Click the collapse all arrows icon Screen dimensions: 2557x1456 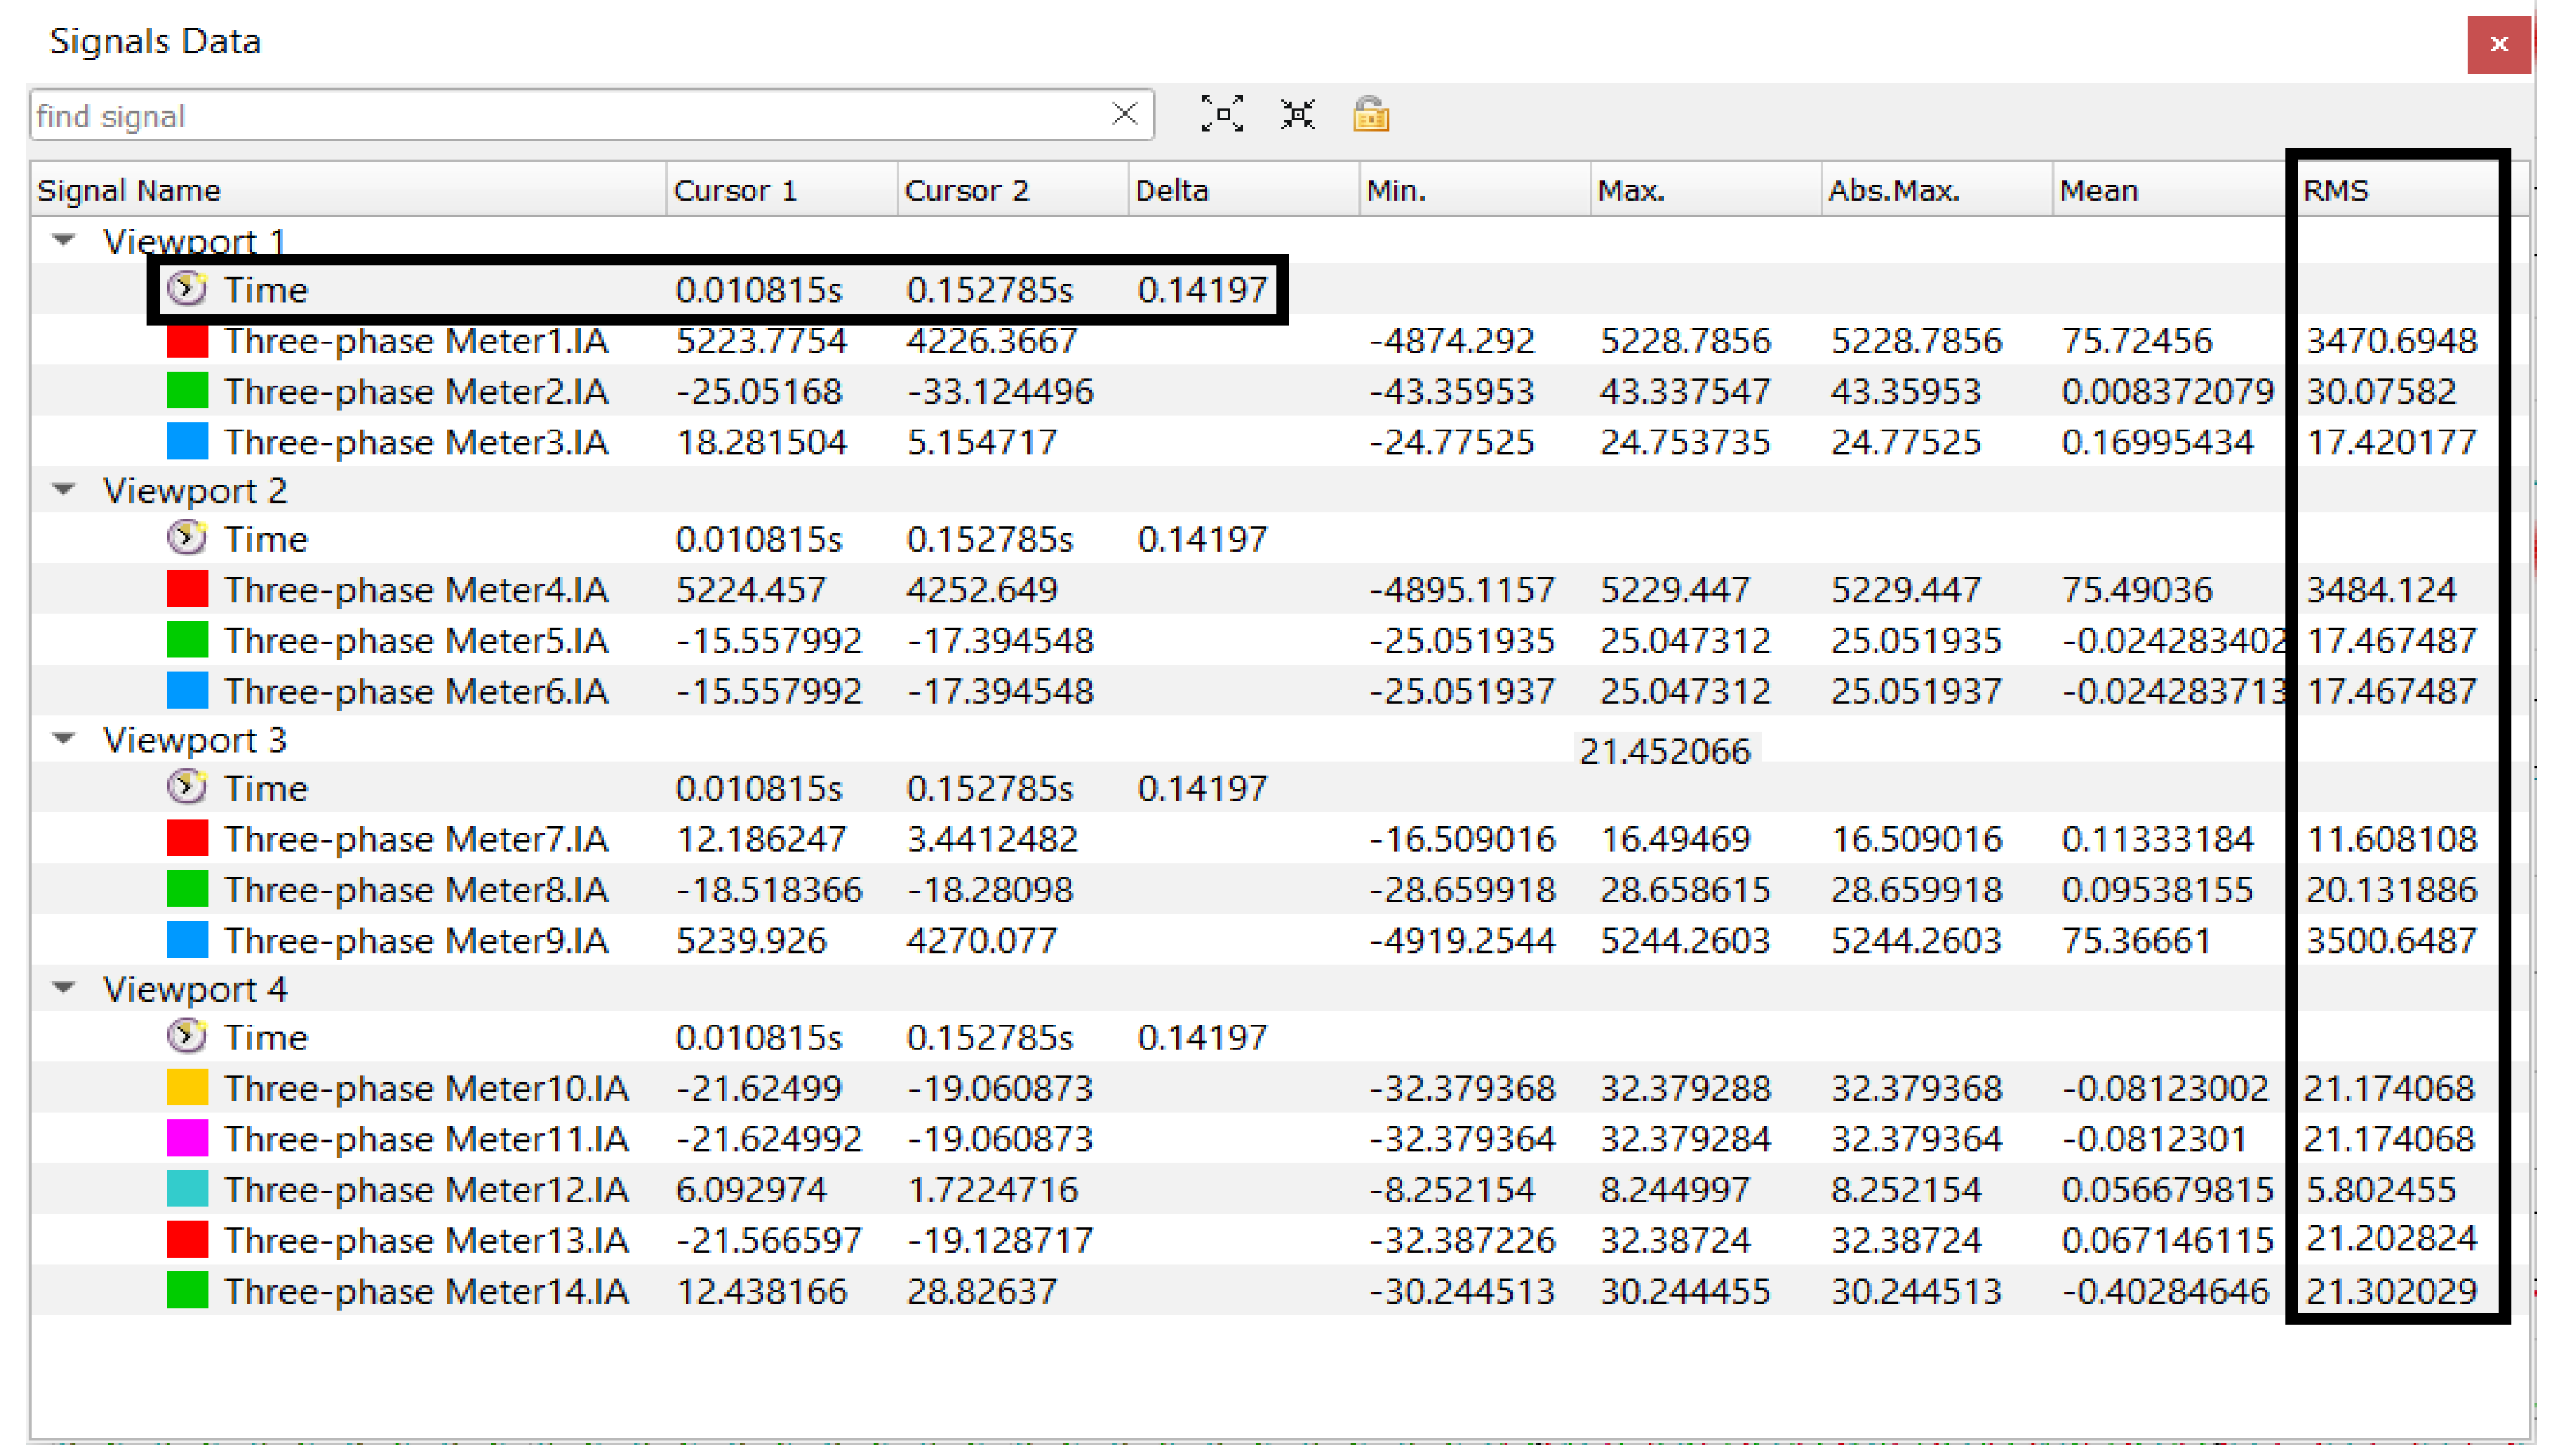click(x=1297, y=114)
